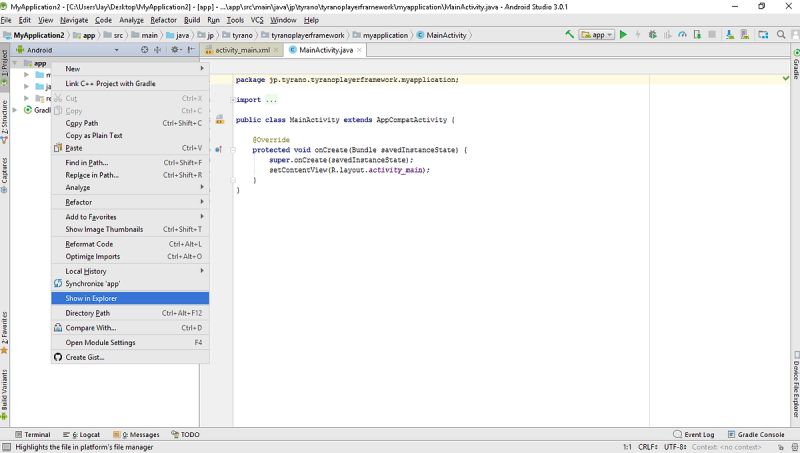Open Project Structure toolbar icon

(763, 35)
